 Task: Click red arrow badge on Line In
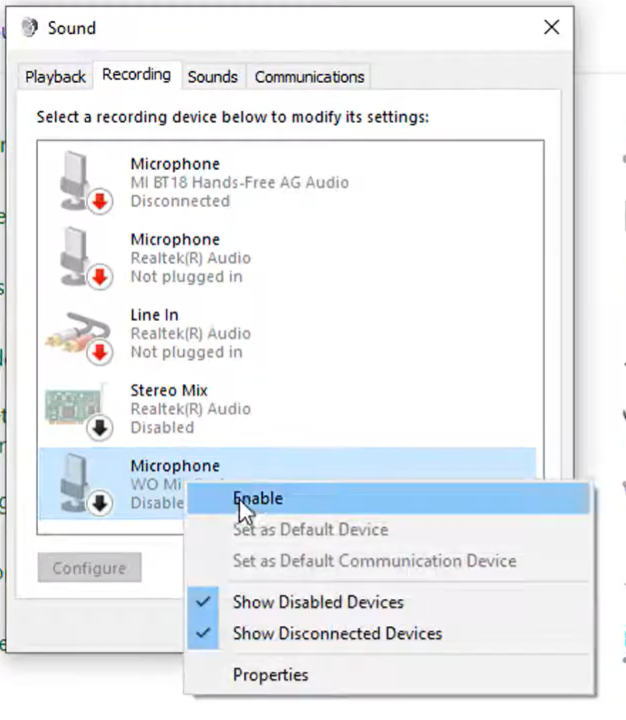[x=100, y=352]
